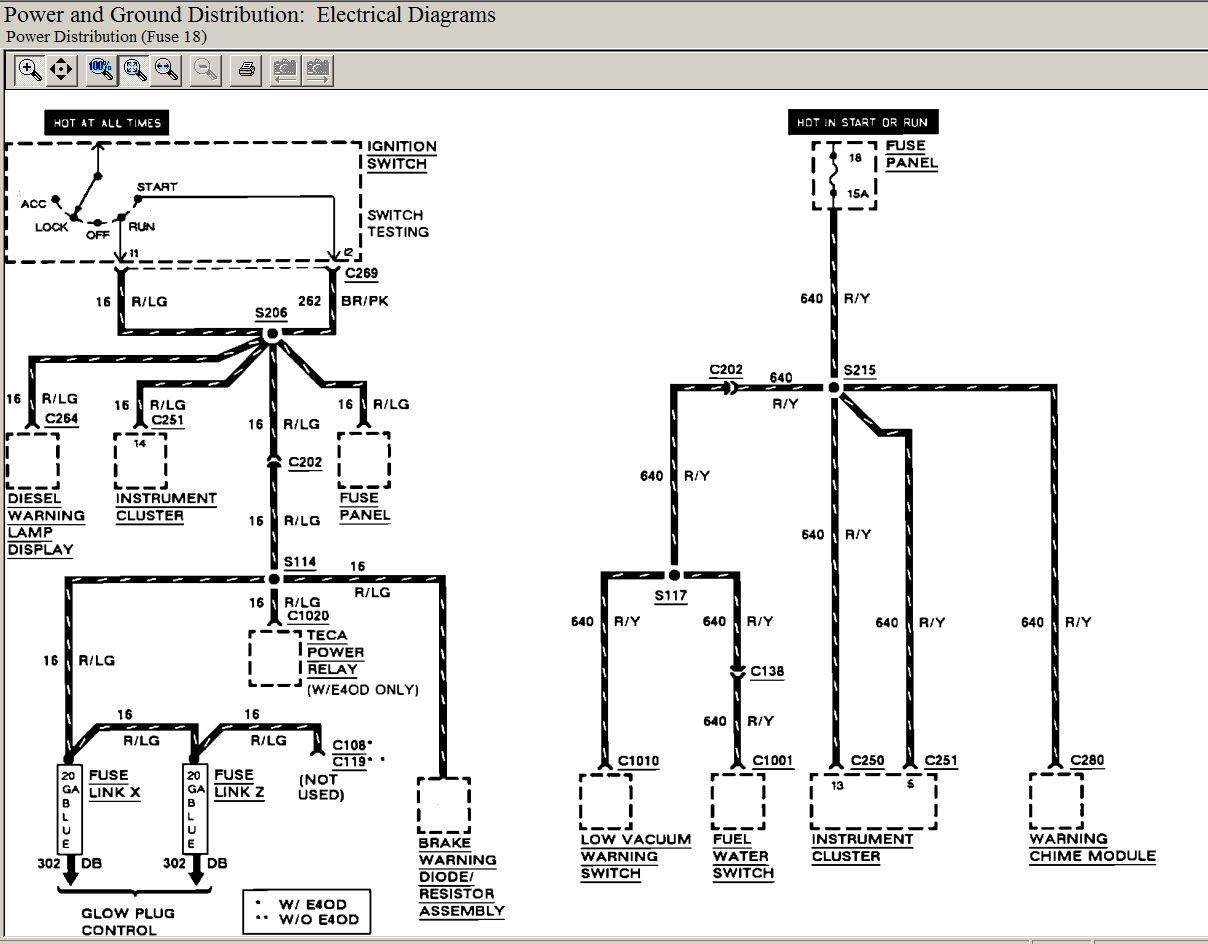This screenshot has height=944, width=1208.
Task: Print the diagram with the printer icon
Action: point(246,70)
